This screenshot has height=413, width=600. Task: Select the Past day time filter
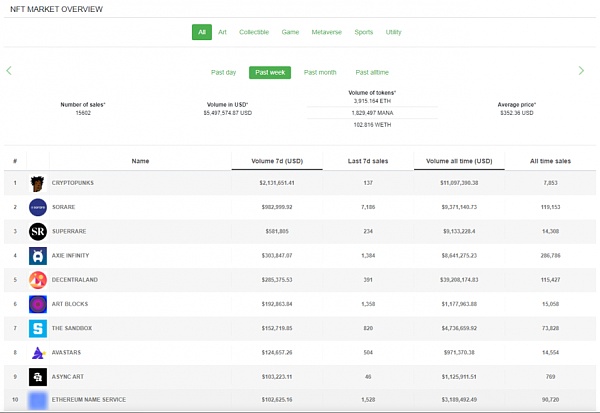tap(223, 72)
